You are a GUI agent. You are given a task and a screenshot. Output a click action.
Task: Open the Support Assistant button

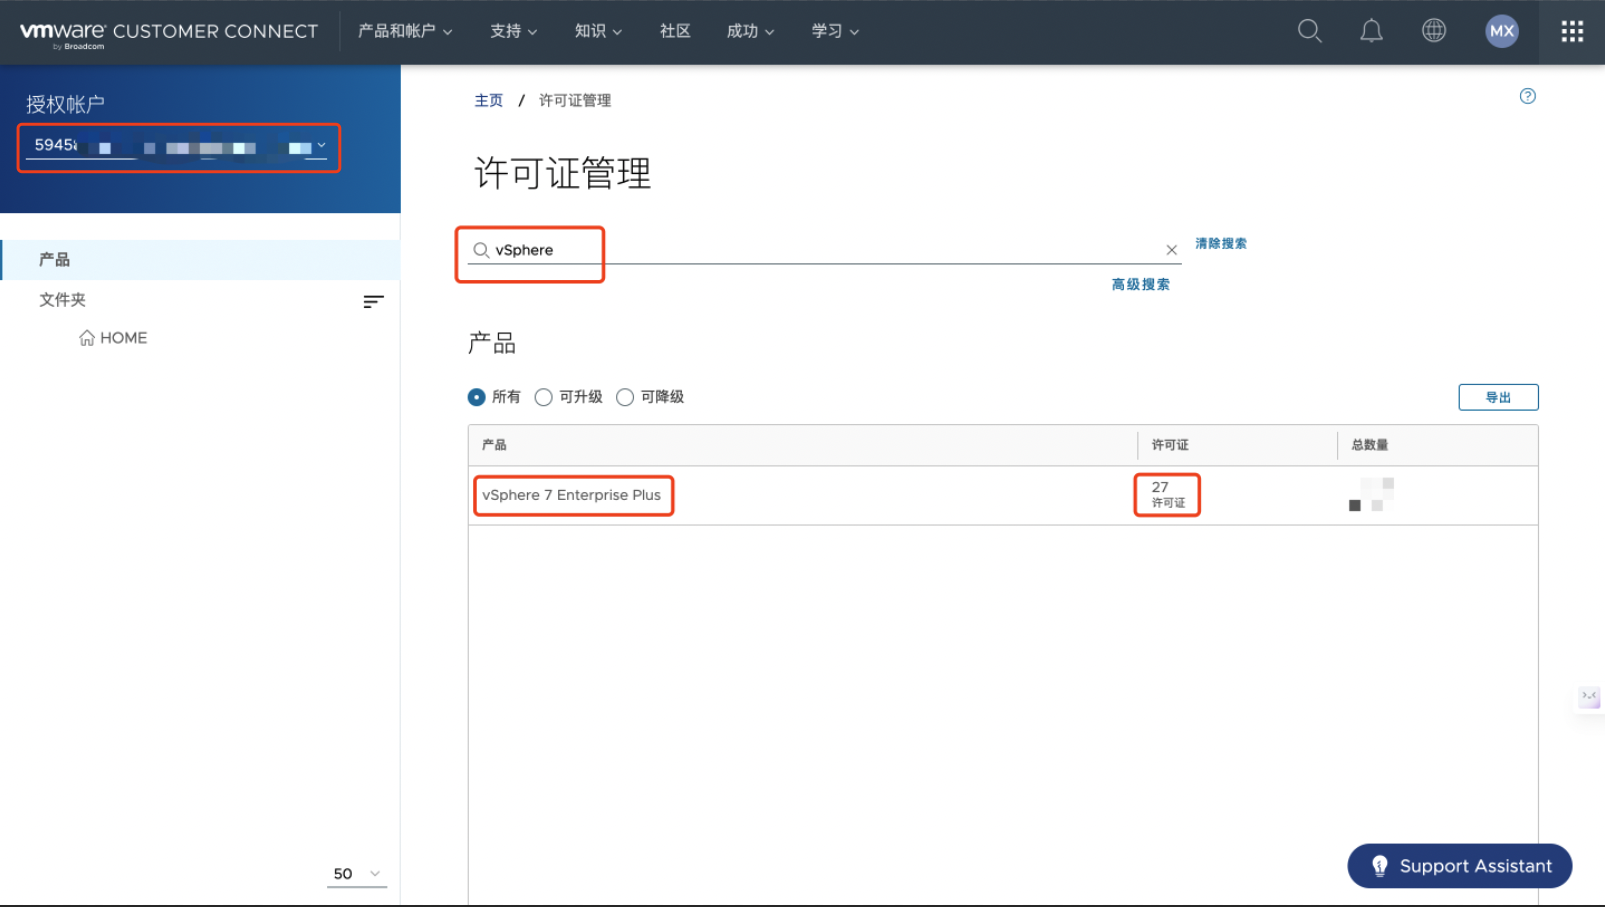[x=1460, y=866]
